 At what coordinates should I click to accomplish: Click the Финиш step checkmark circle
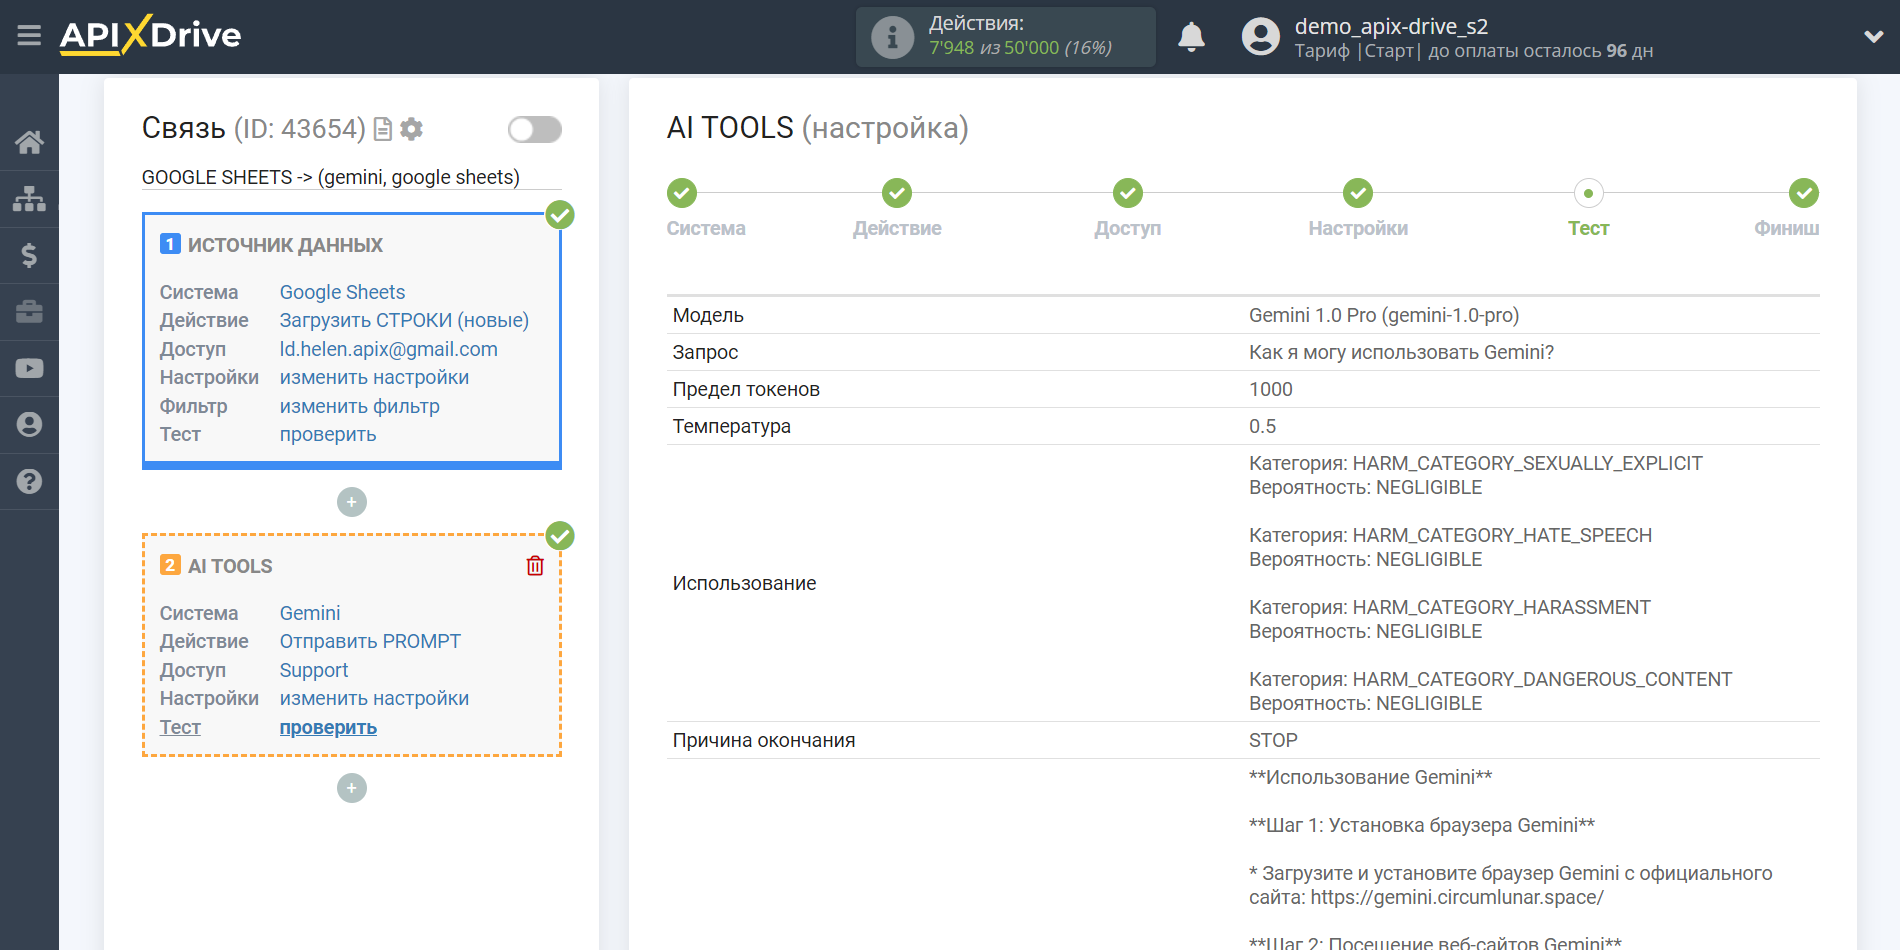click(1804, 193)
